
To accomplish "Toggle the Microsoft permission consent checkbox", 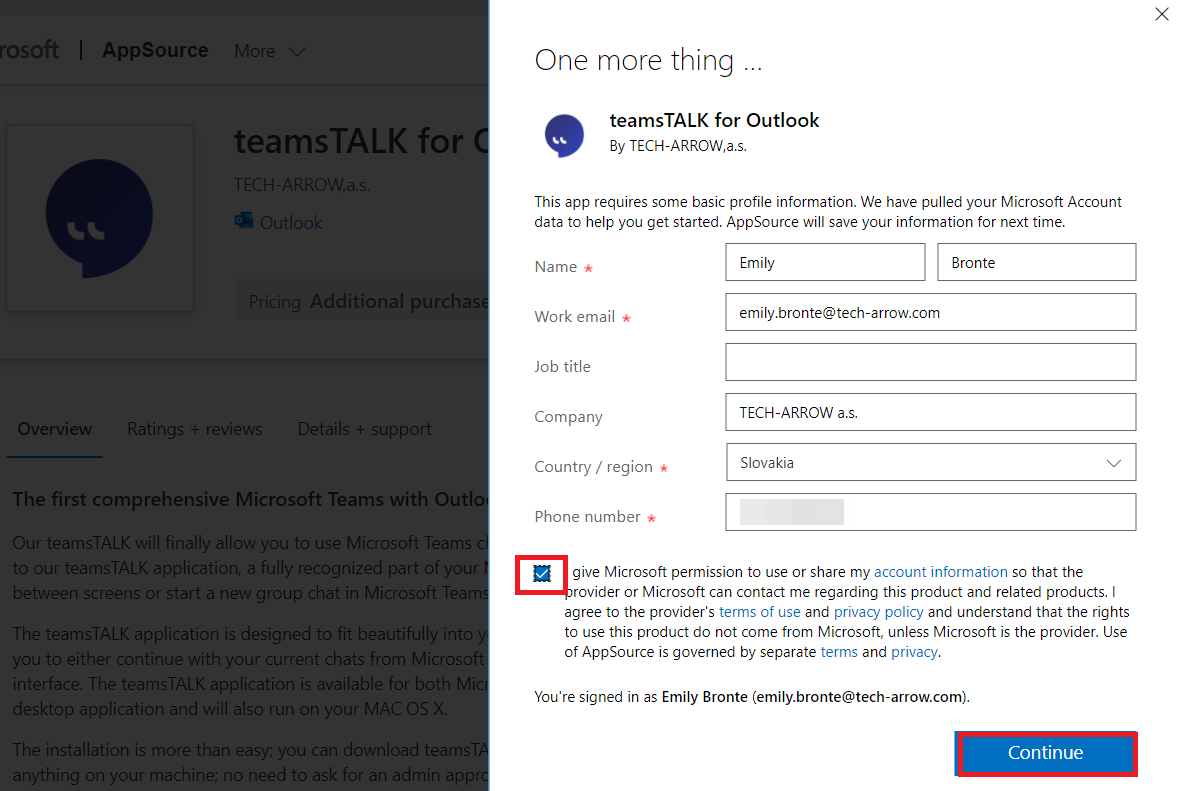I will [542, 573].
